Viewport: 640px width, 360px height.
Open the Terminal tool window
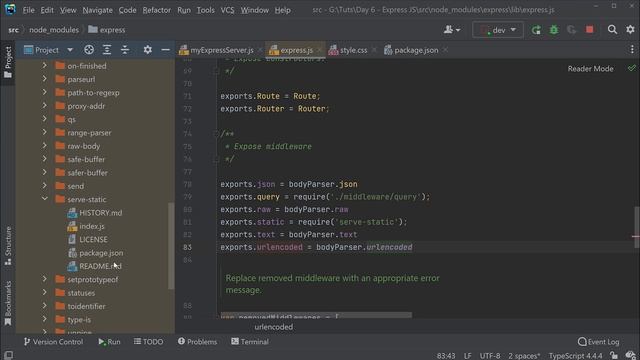tap(249, 342)
